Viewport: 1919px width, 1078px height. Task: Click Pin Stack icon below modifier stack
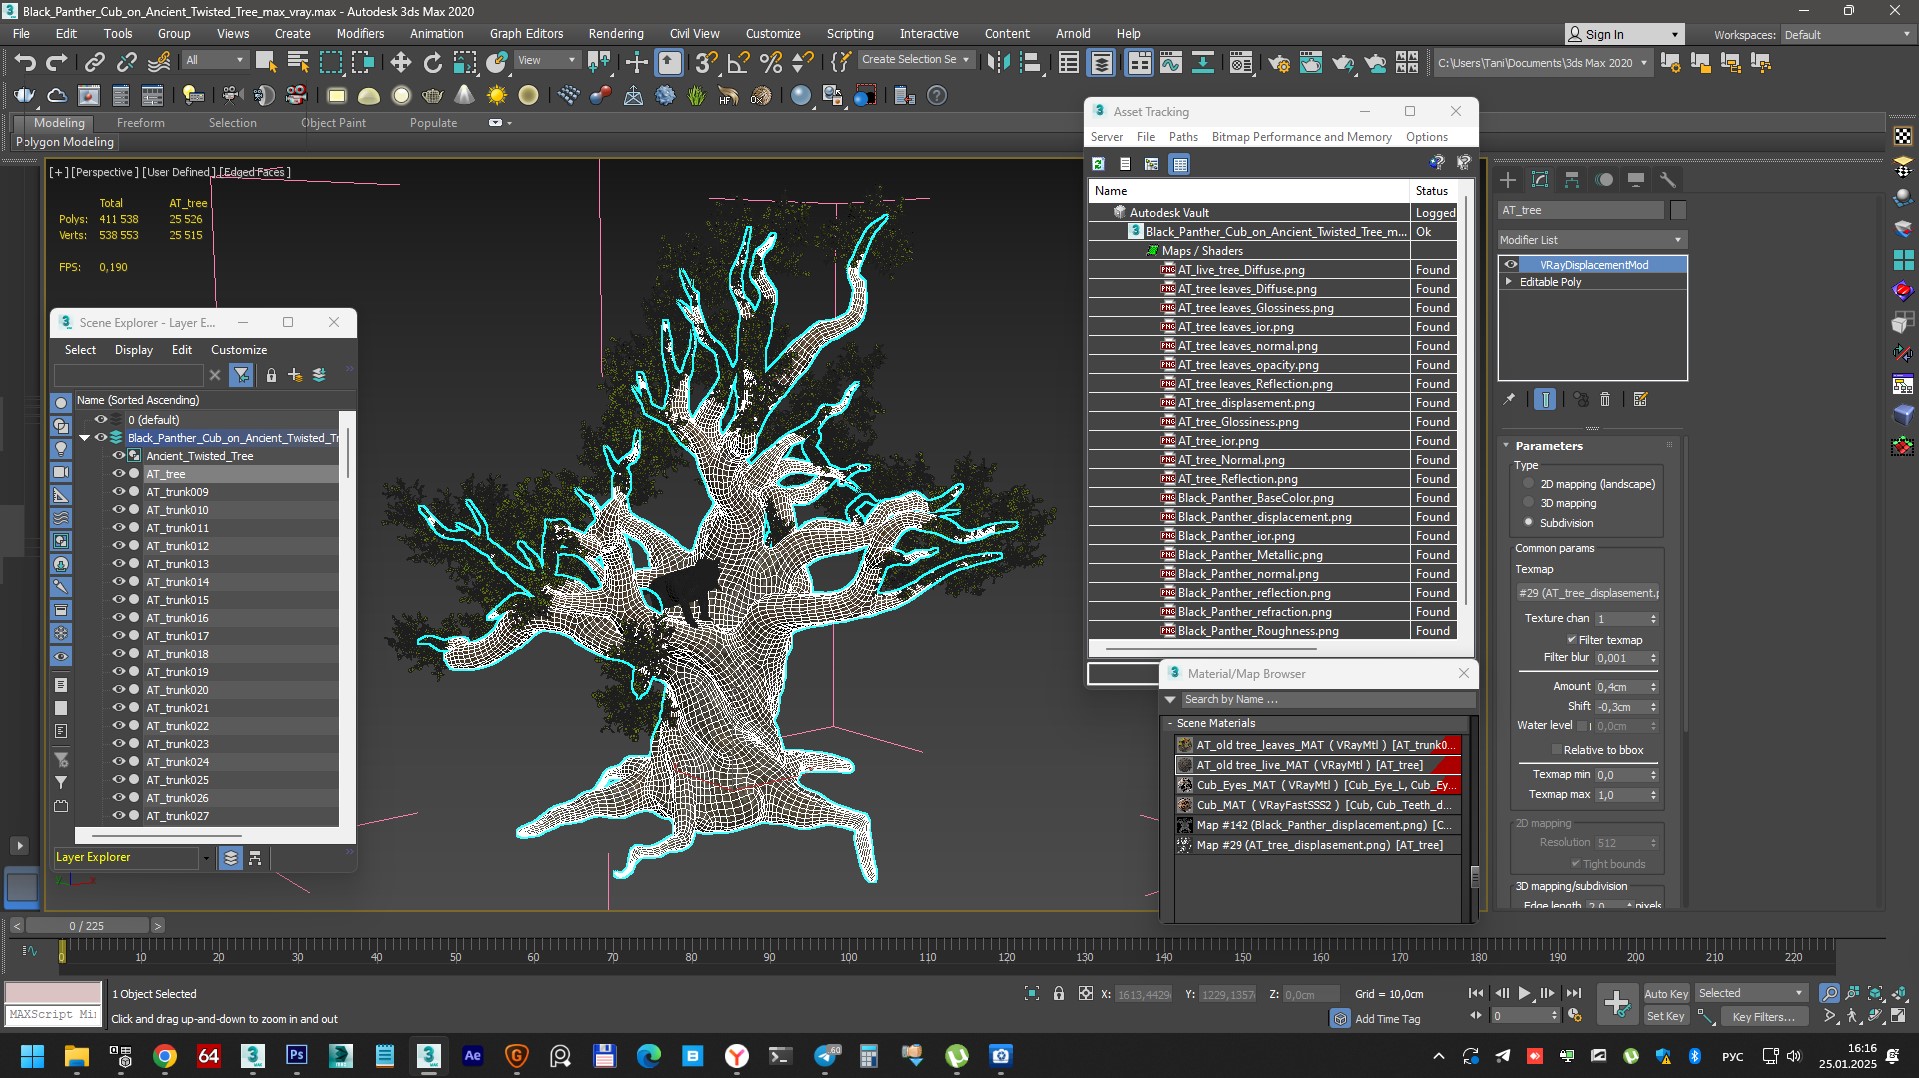click(x=1509, y=399)
